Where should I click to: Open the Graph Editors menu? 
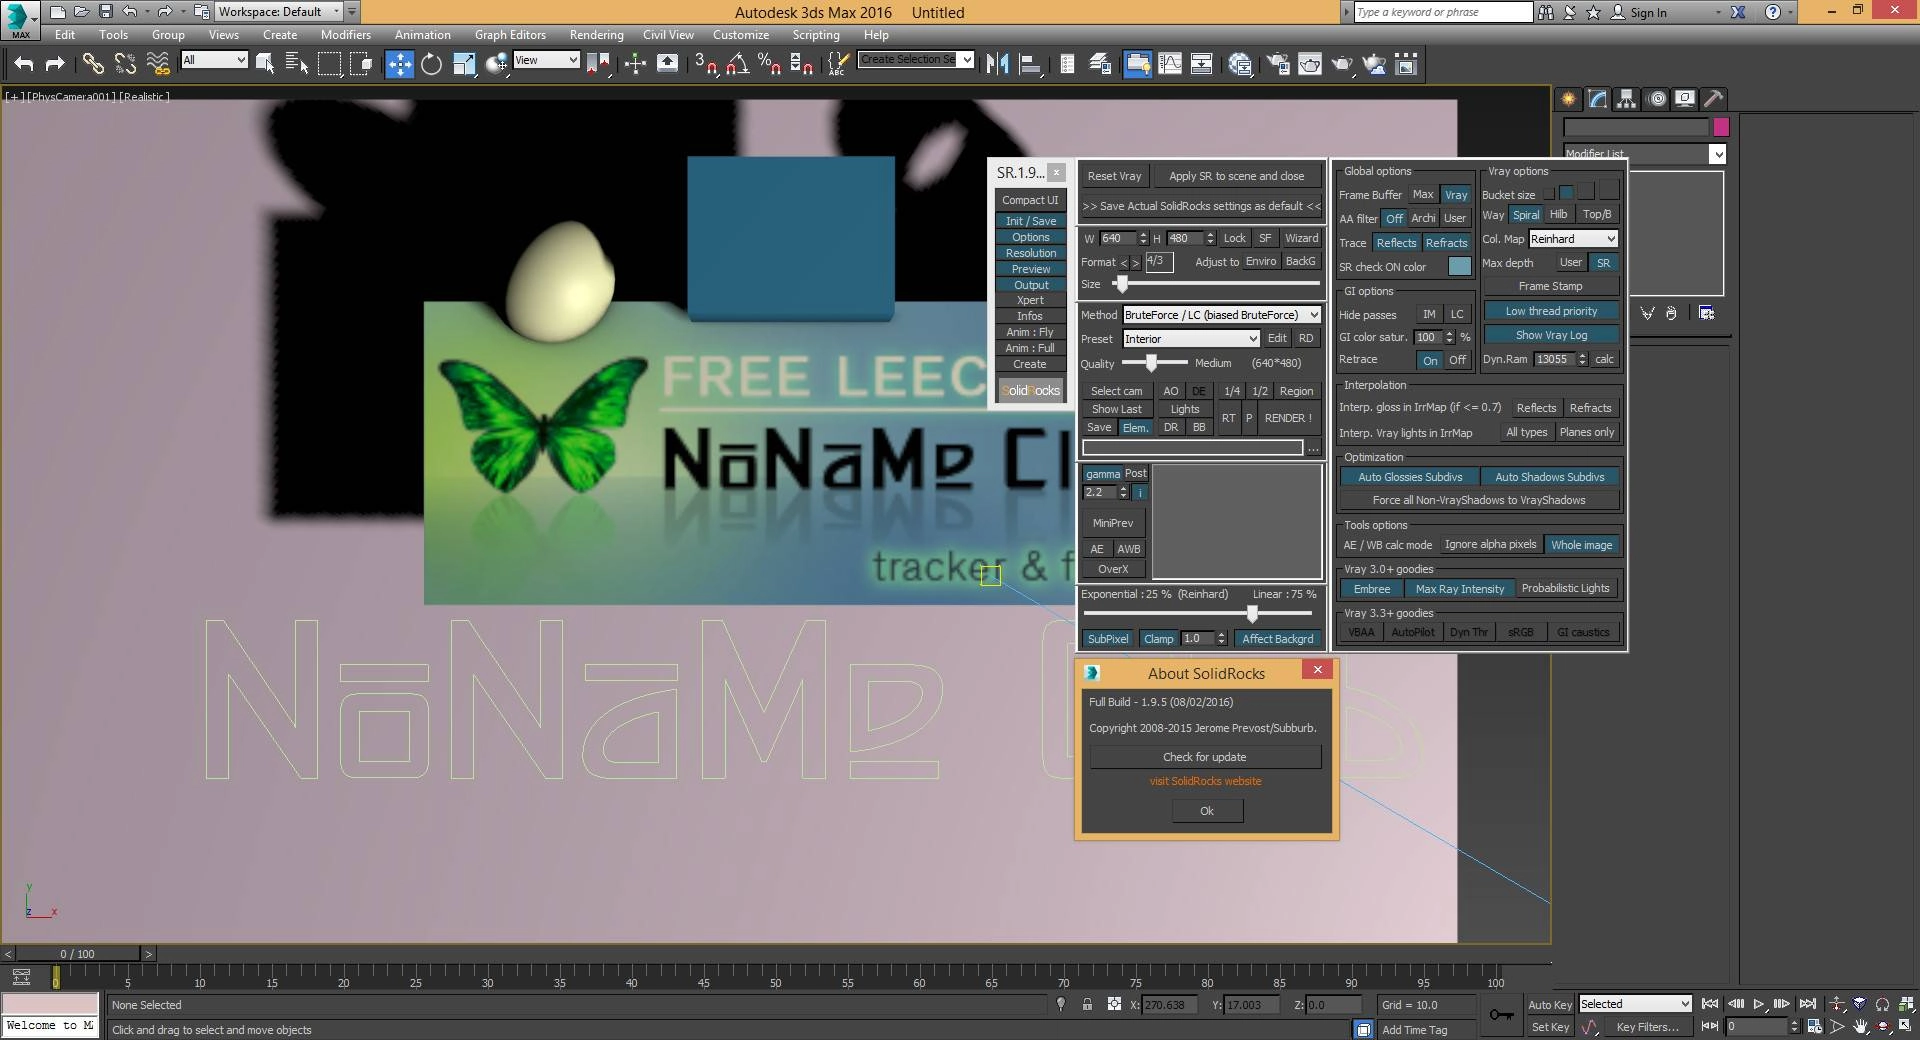[510, 35]
